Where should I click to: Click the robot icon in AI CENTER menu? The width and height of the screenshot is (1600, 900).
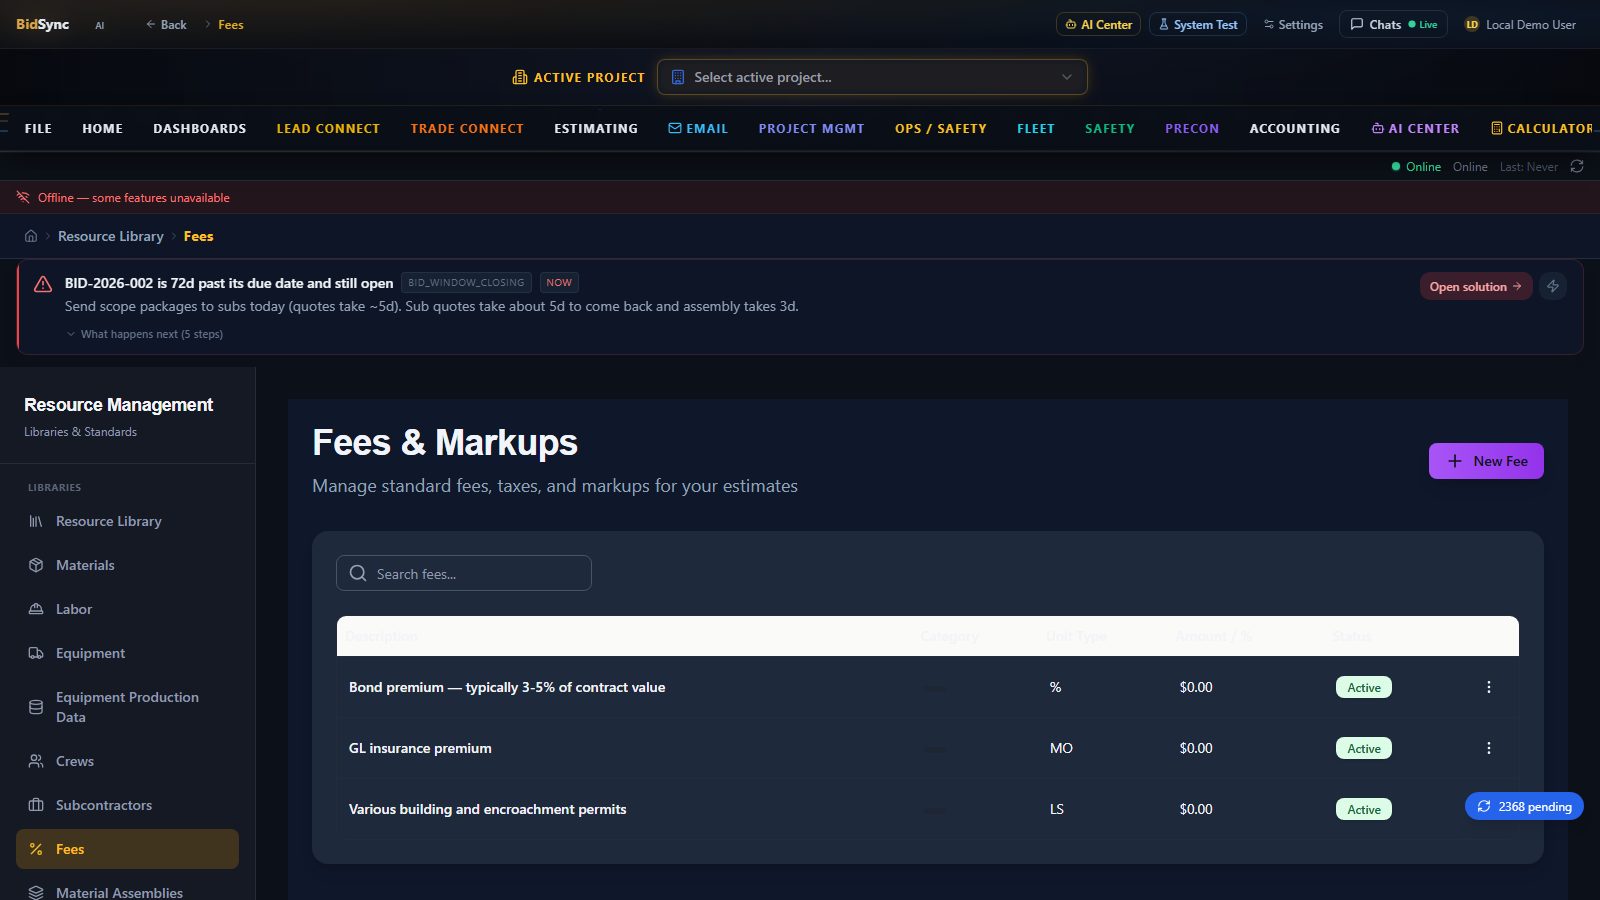tap(1378, 128)
